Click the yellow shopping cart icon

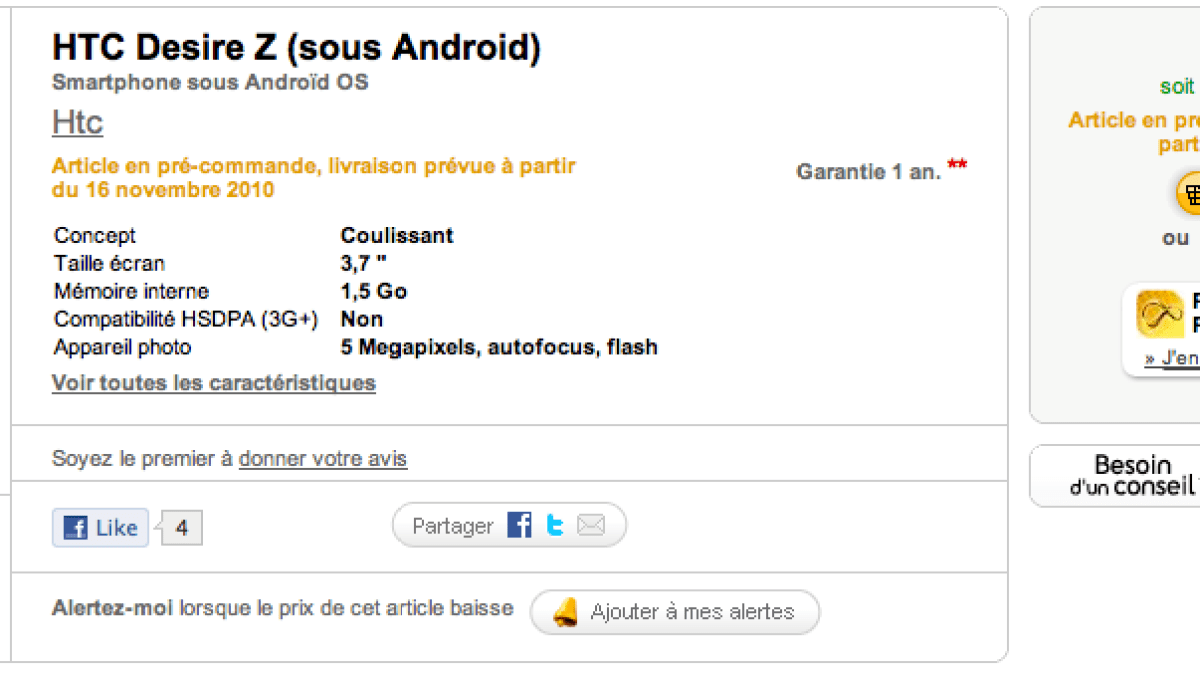click(x=1189, y=193)
